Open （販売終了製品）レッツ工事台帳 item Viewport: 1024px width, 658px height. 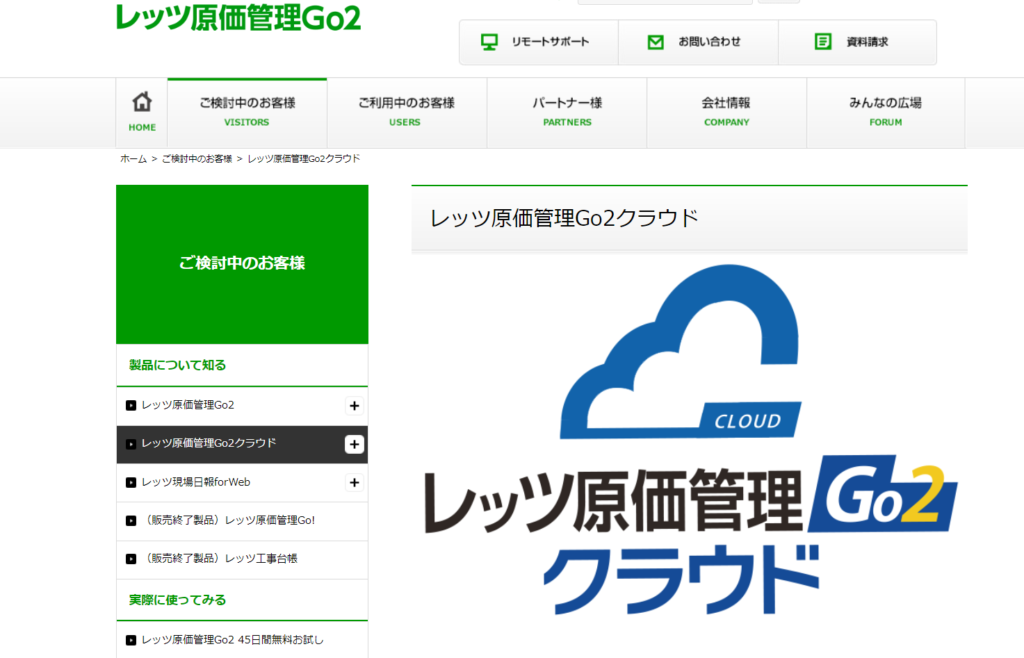[242, 559]
